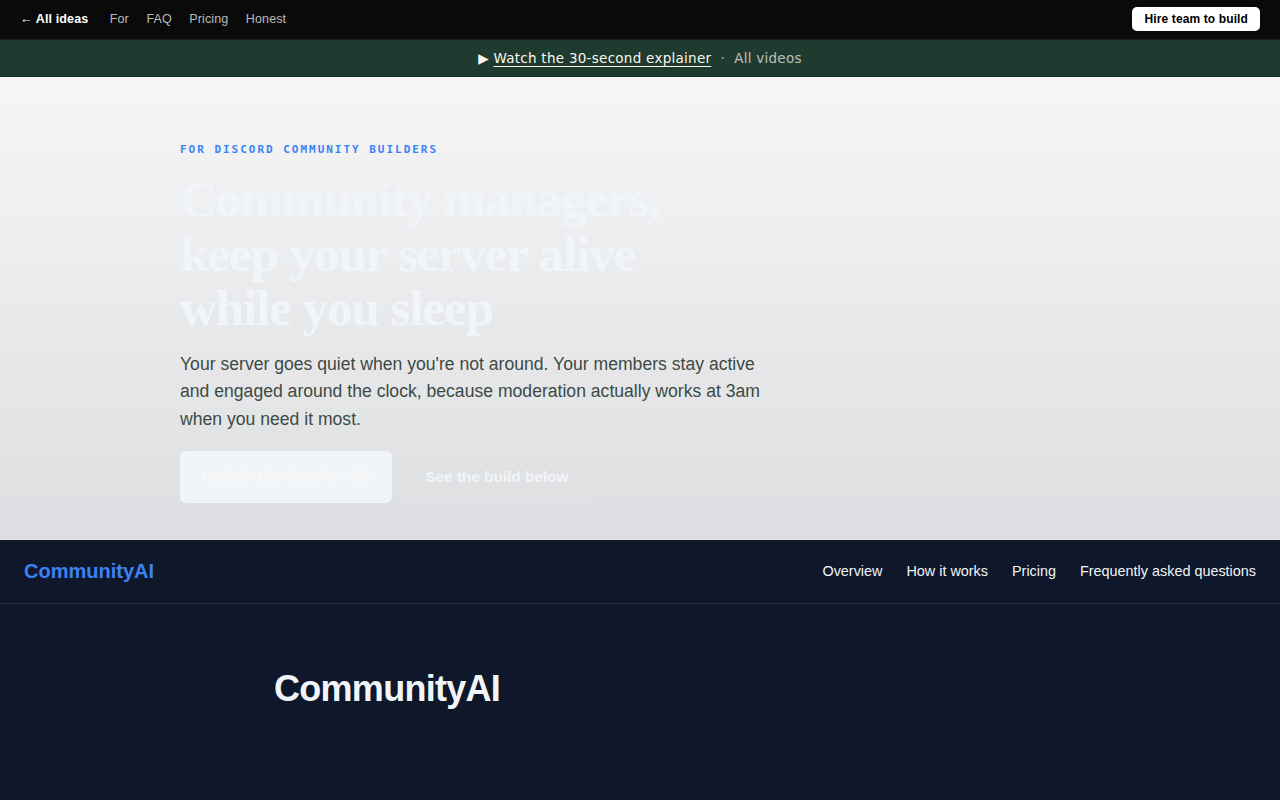Click the blue CommunityAI logo

[x=89, y=571]
